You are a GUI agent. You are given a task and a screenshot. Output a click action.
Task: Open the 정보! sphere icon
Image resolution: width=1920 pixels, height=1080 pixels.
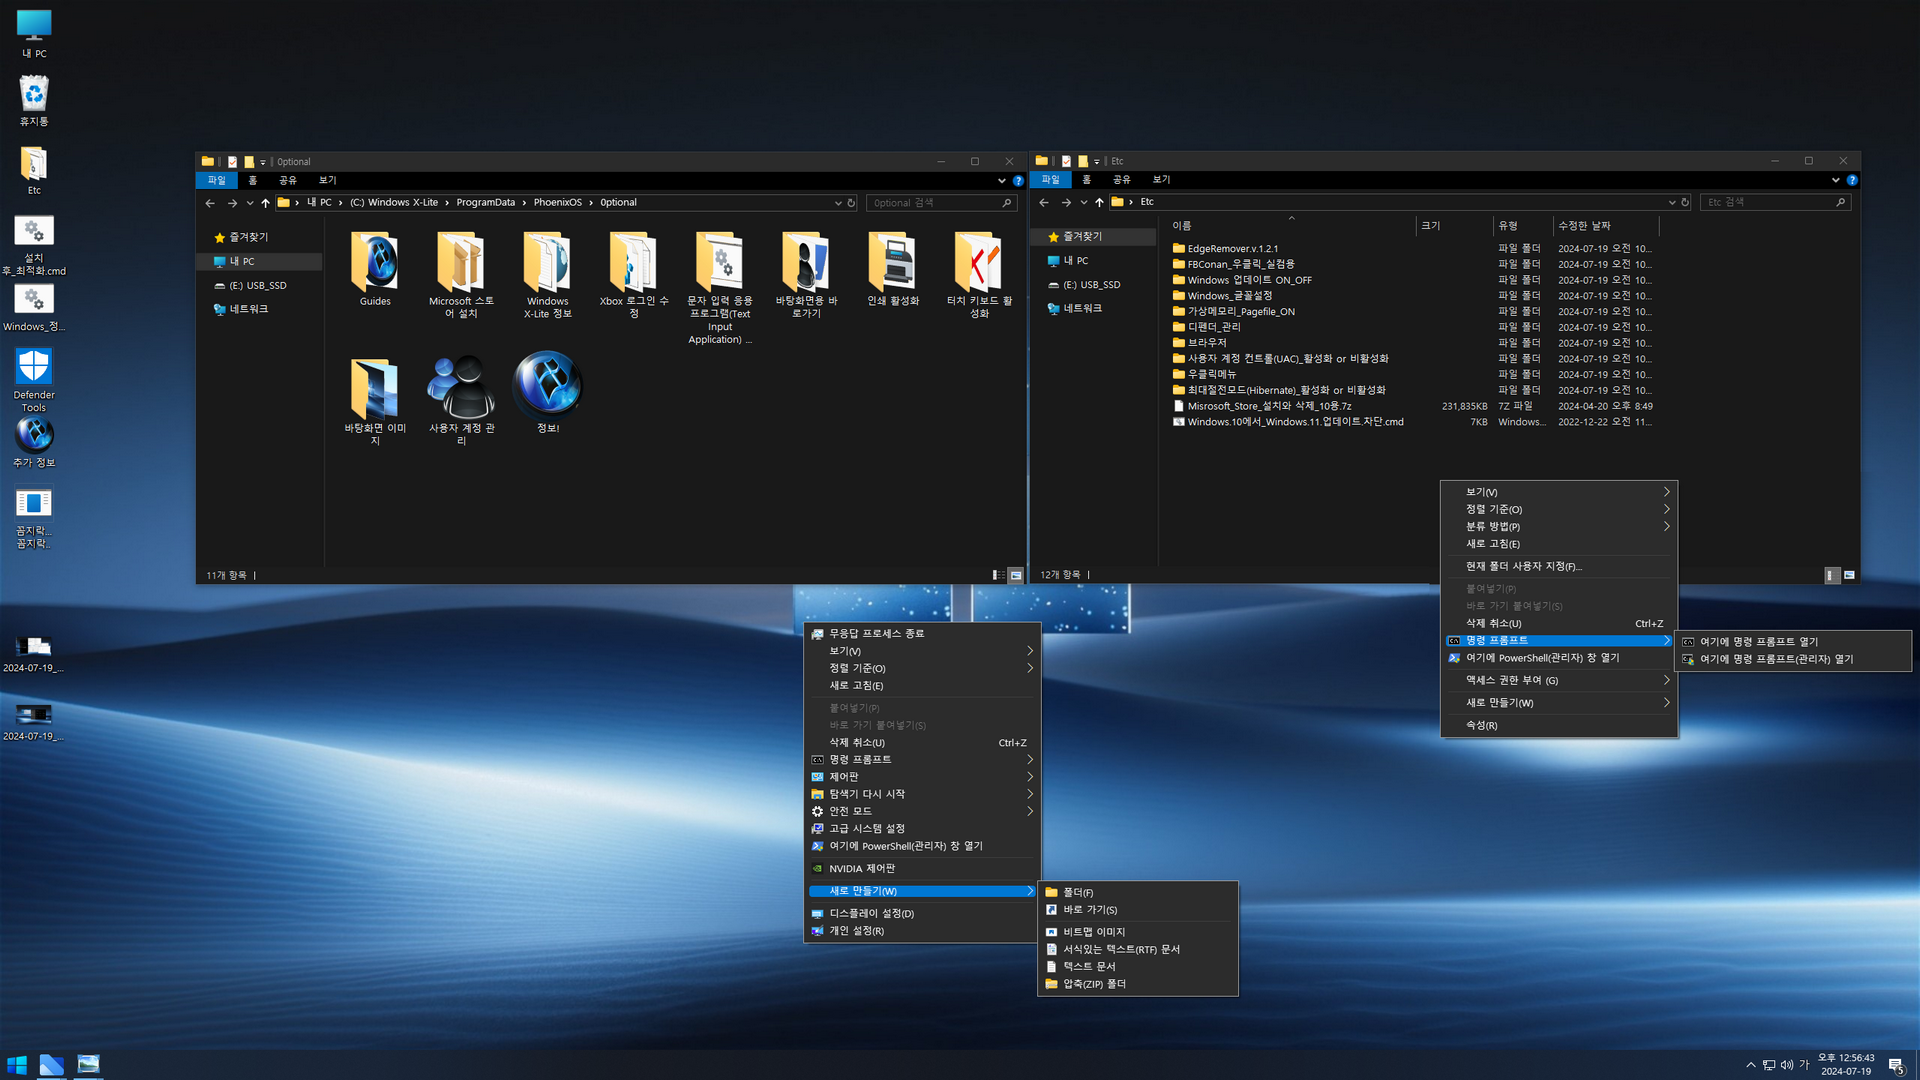(548, 385)
